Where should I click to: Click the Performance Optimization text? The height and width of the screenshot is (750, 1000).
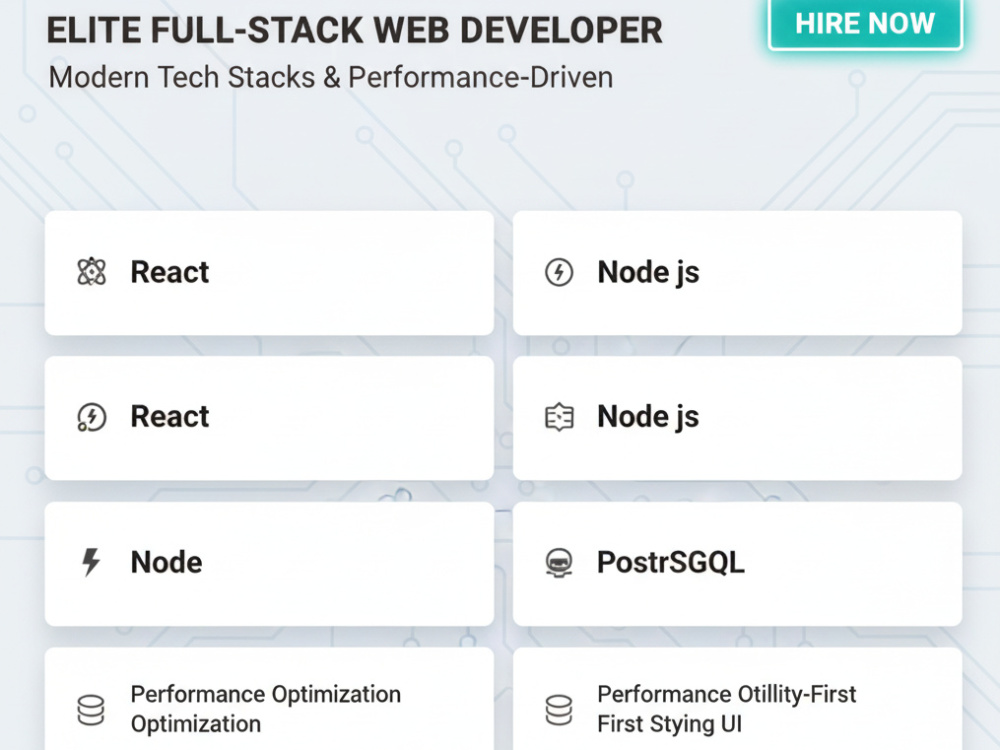click(266, 709)
